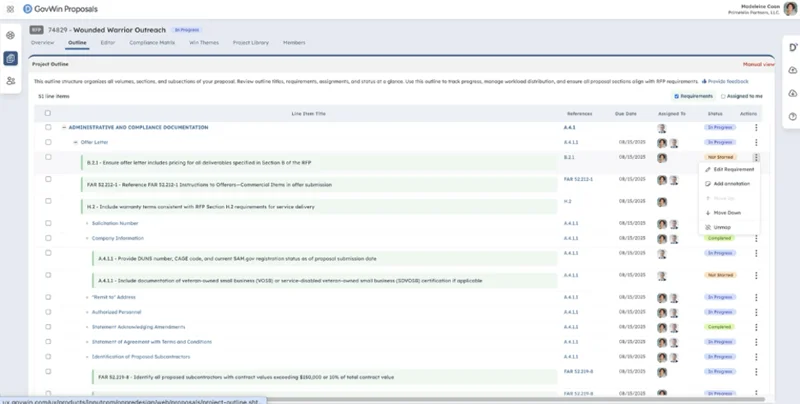
Task: Open the team members icon in sidebar
Action: coord(11,81)
